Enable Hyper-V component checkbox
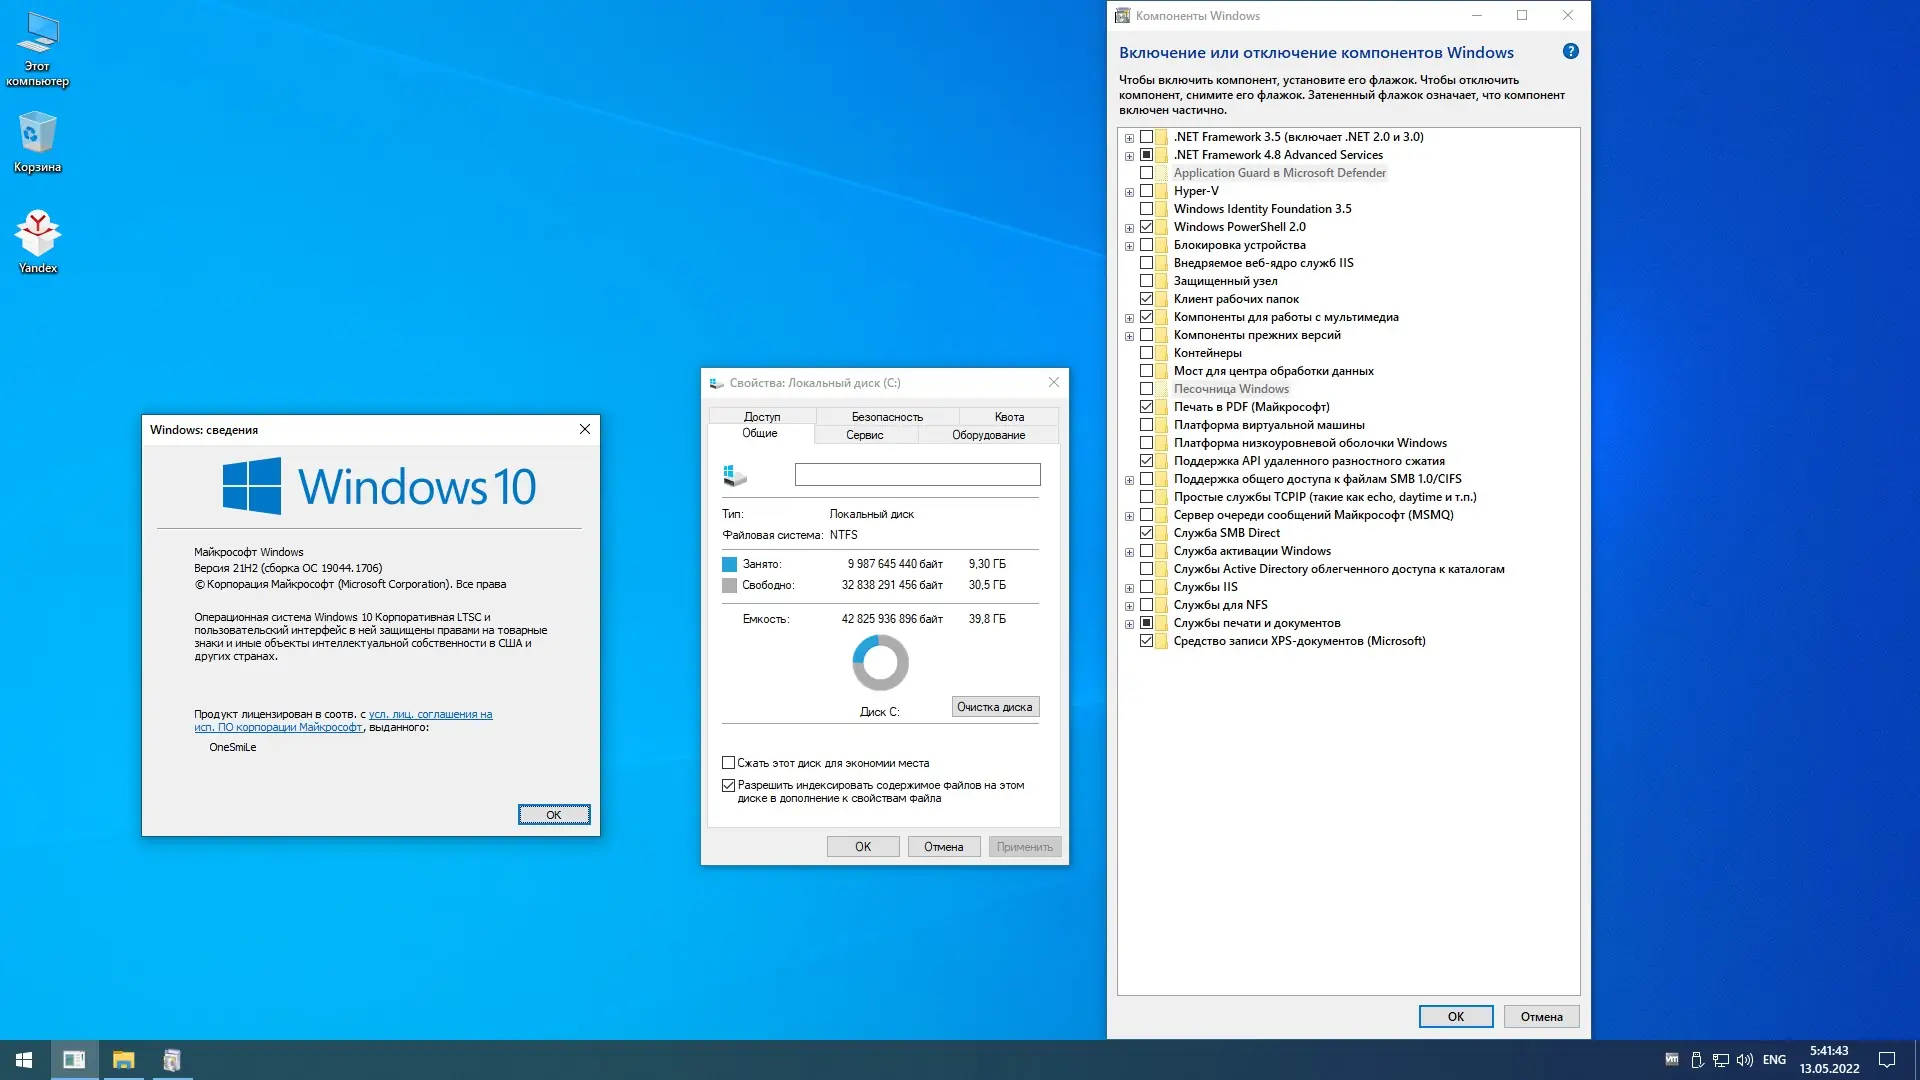The height and width of the screenshot is (1080, 1920). 1147,191
